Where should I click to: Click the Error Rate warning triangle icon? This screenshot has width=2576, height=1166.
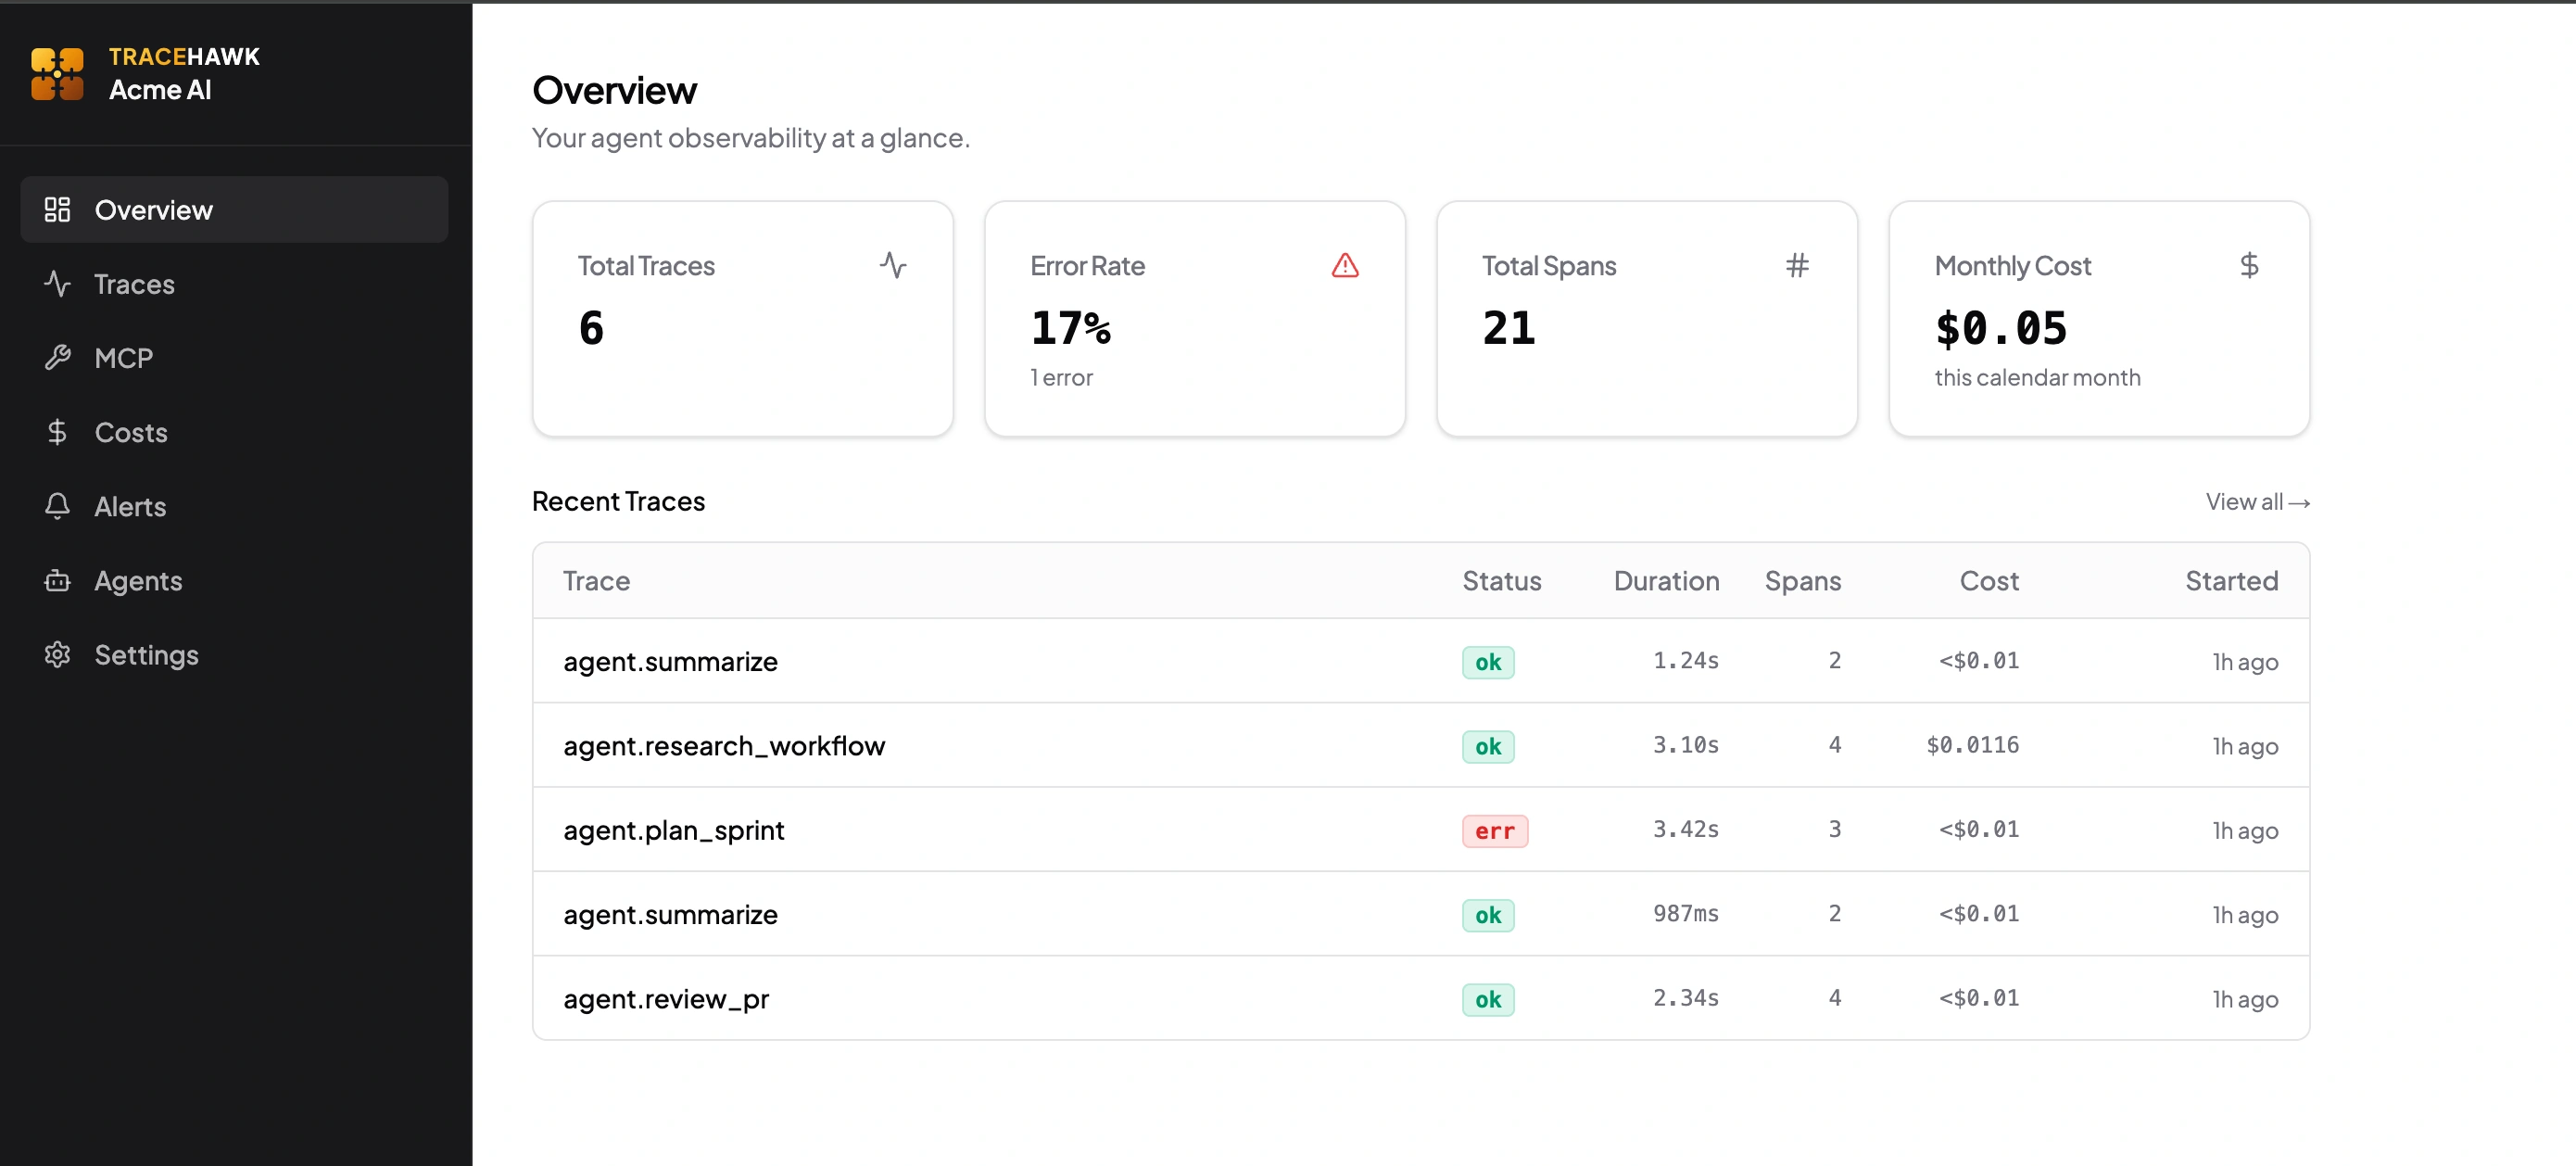pos(1345,266)
